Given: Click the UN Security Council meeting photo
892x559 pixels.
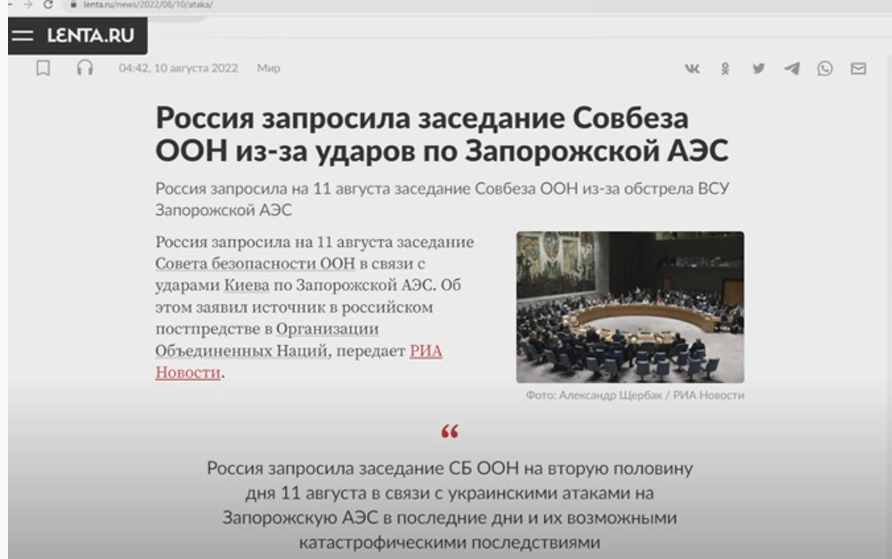Looking at the screenshot, I should tap(629, 307).
